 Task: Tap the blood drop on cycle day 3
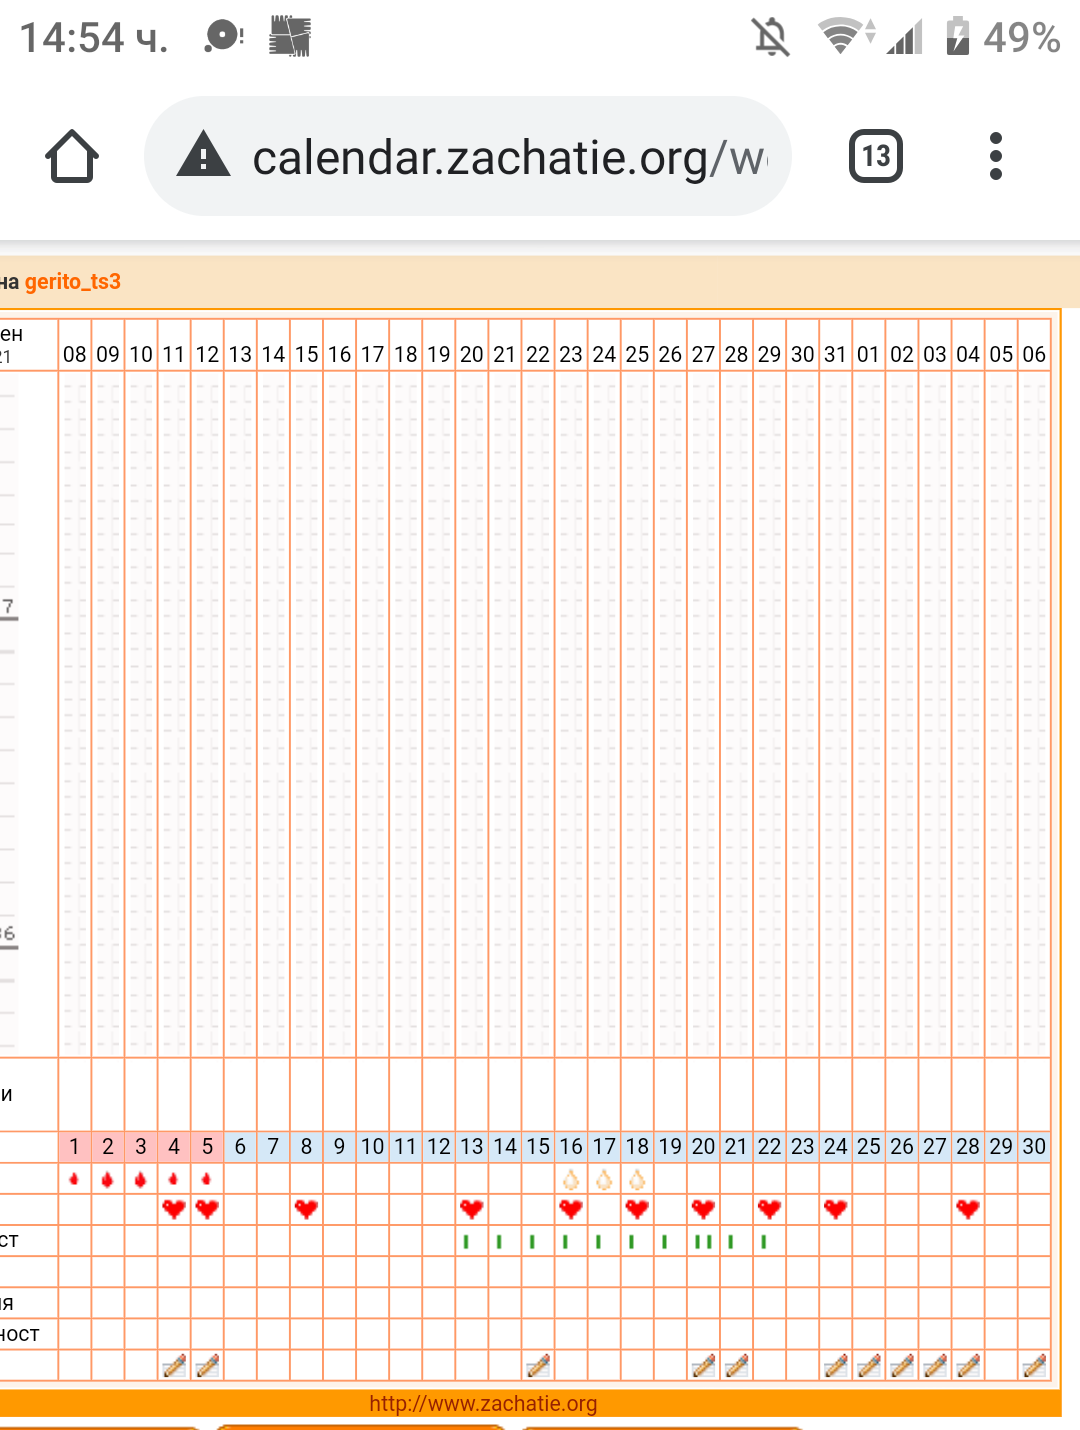141,1179
